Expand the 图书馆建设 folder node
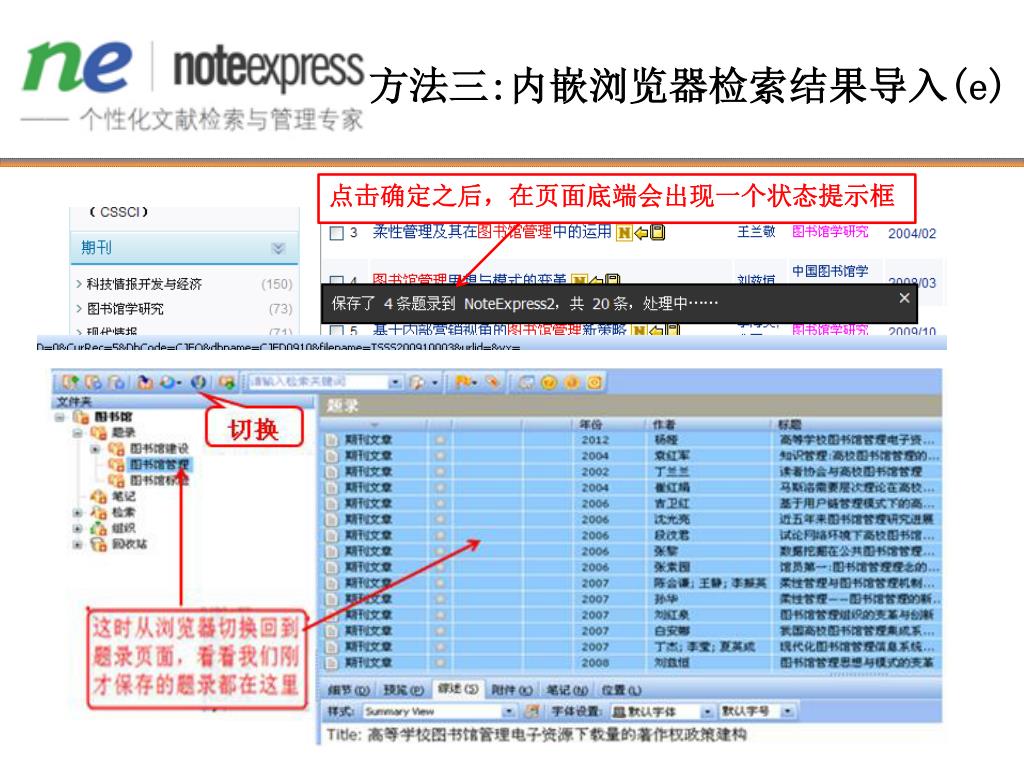1024x768 pixels. coord(95,449)
